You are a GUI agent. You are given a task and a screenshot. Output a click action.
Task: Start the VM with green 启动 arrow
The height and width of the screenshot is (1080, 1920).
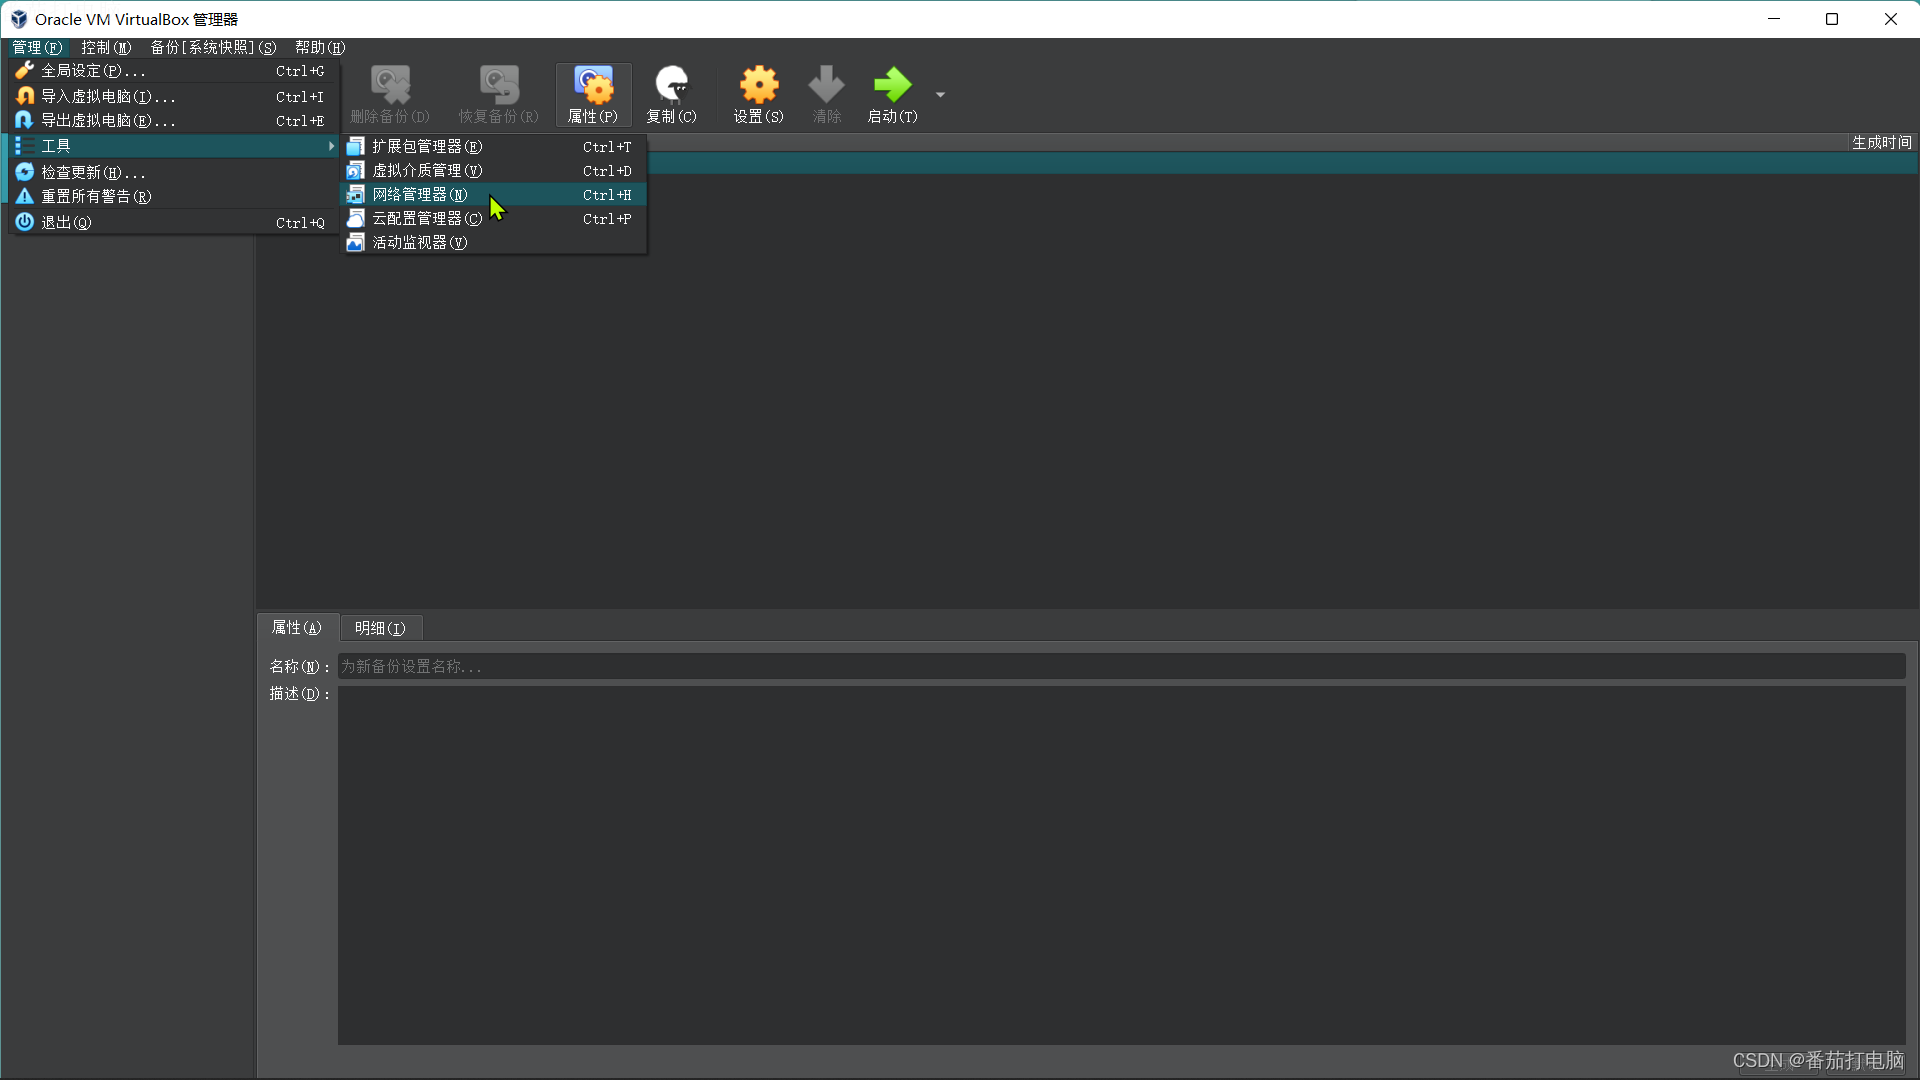(893, 85)
